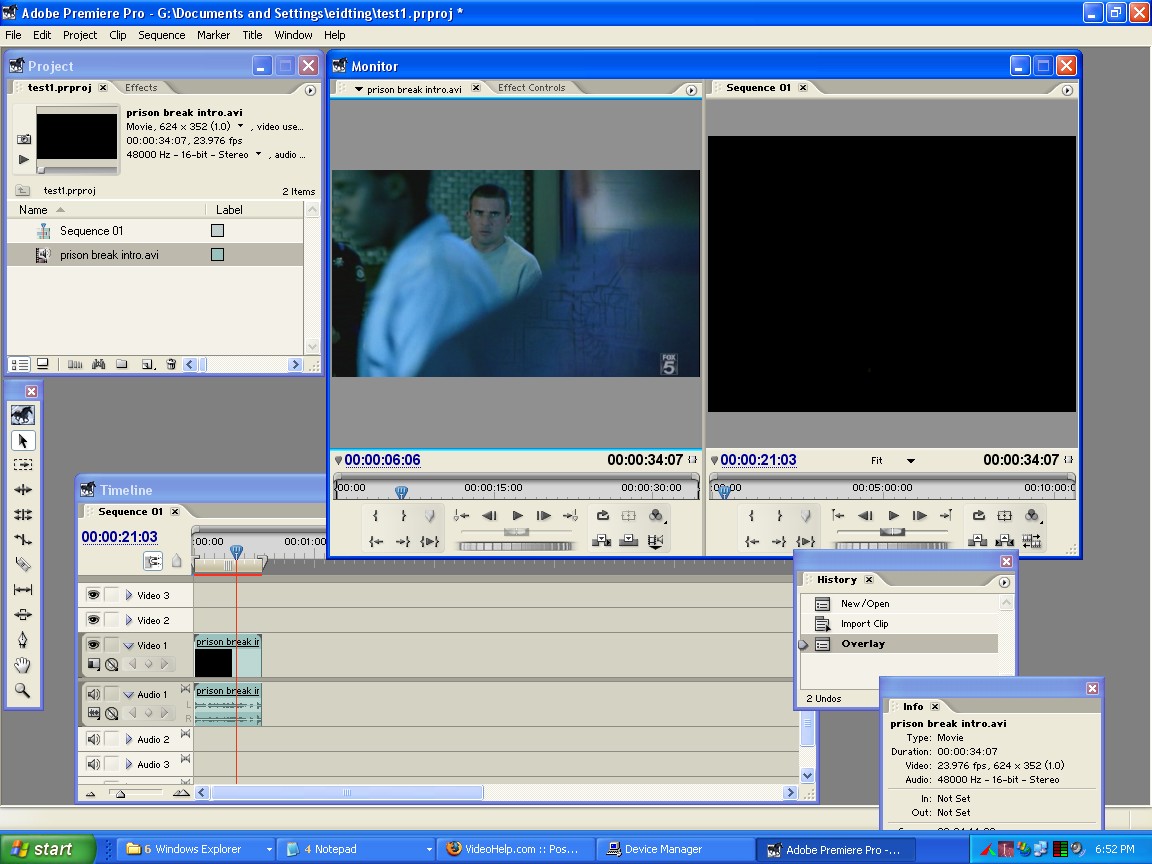Hide the Video 2 track output

click(x=93, y=619)
